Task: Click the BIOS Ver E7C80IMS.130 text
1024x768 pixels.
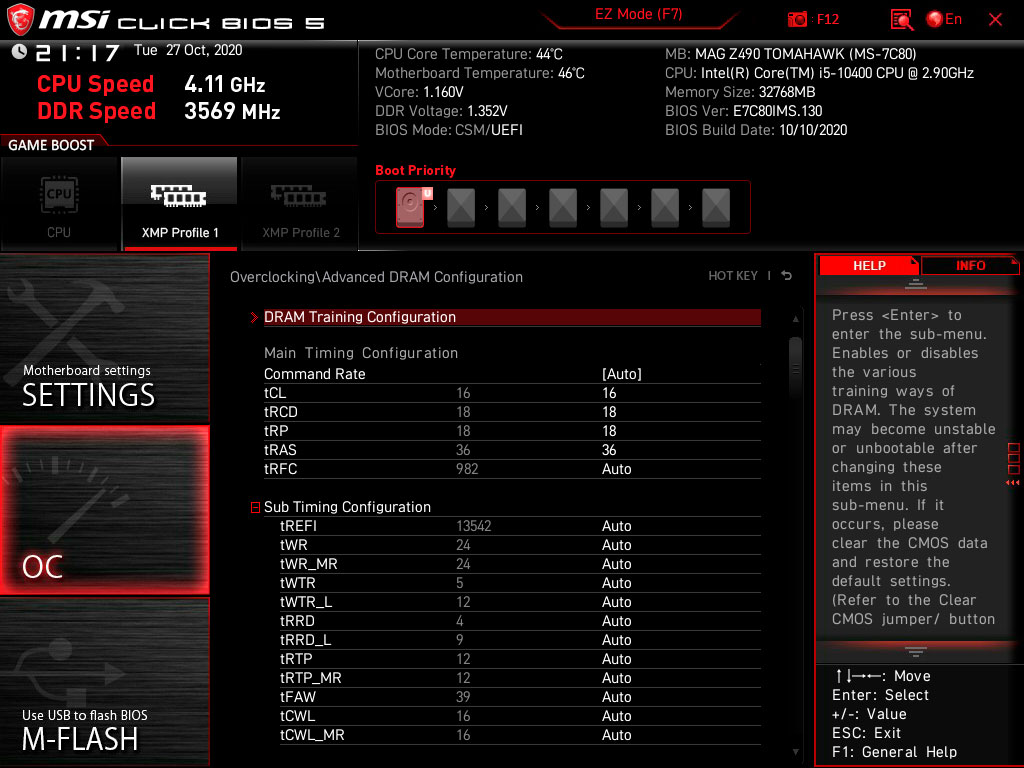Action: pos(743,111)
